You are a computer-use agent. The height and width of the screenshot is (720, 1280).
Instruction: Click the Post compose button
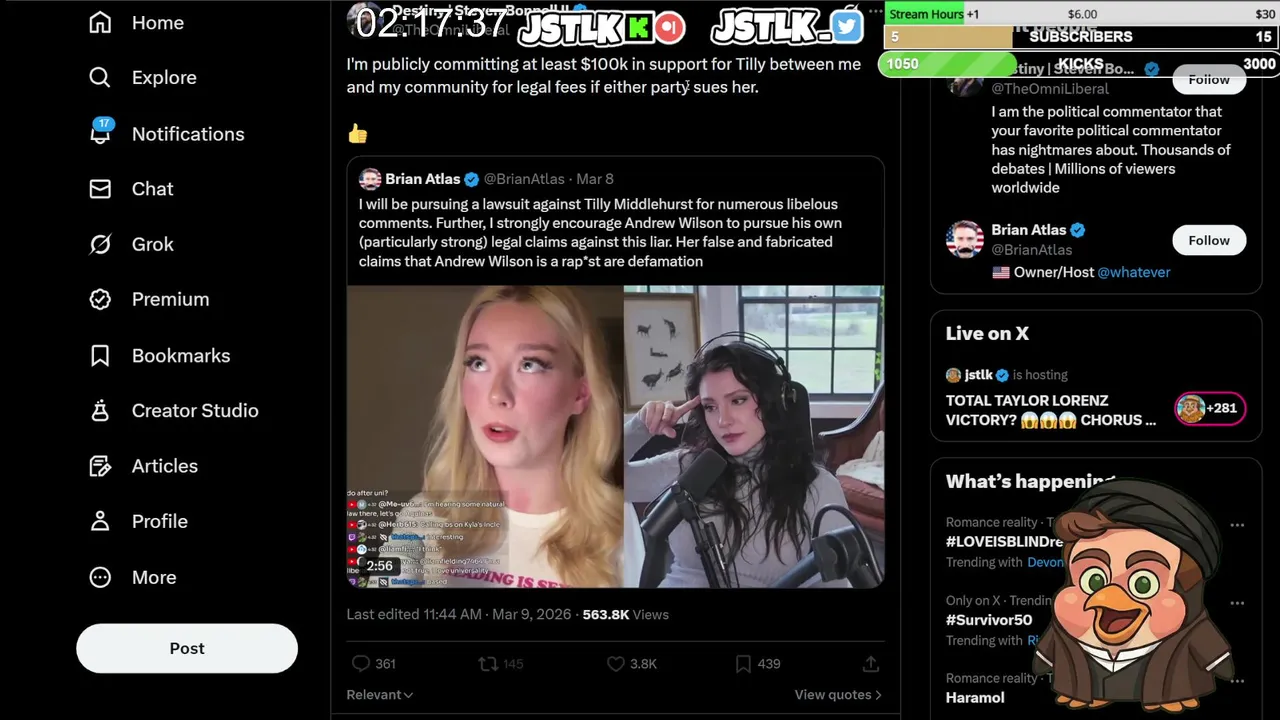187,648
